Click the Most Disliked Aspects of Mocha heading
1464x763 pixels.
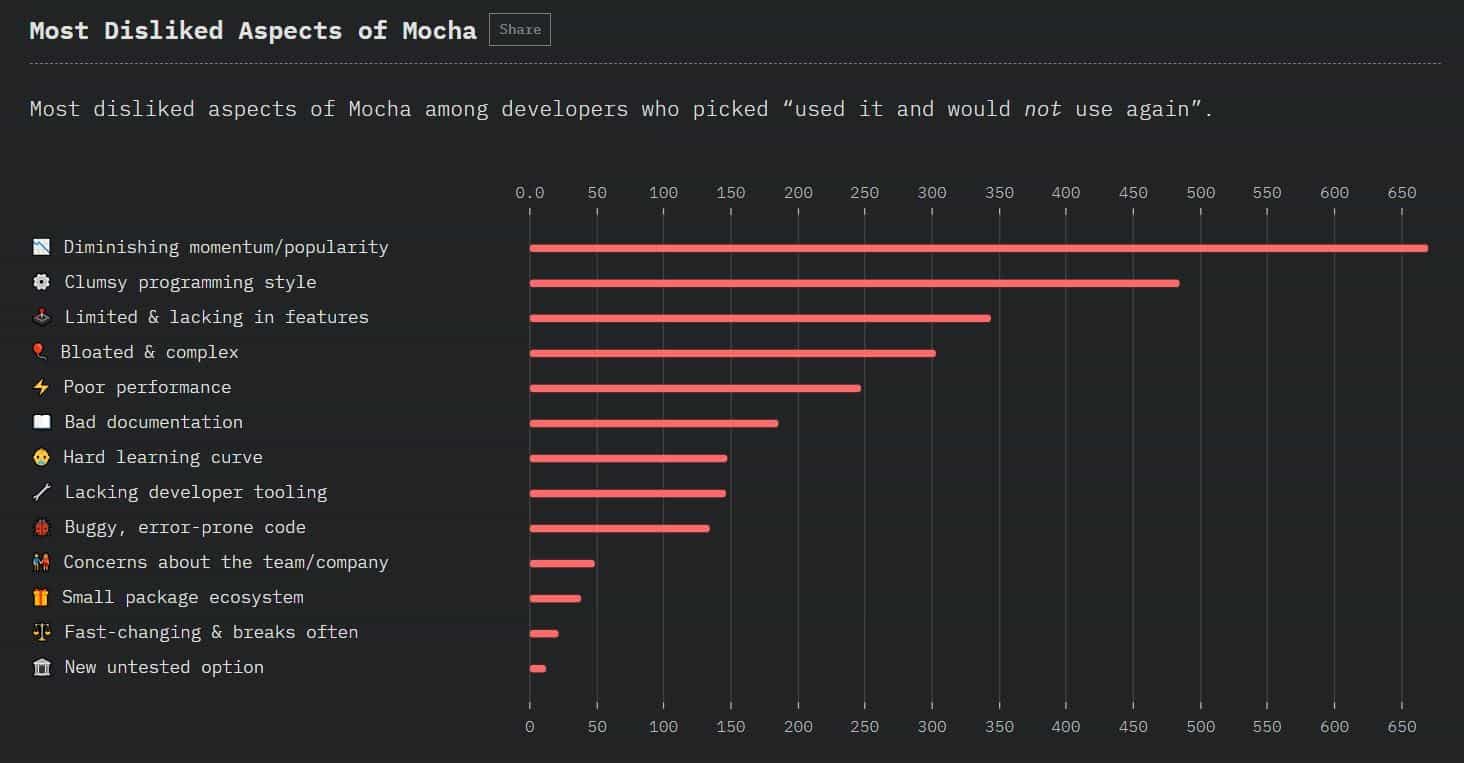(x=253, y=30)
